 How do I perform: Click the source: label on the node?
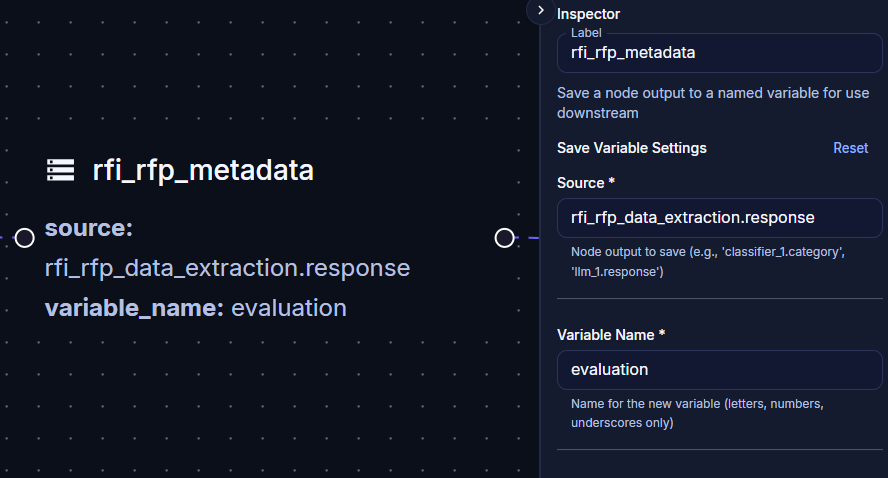[x=89, y=228]
